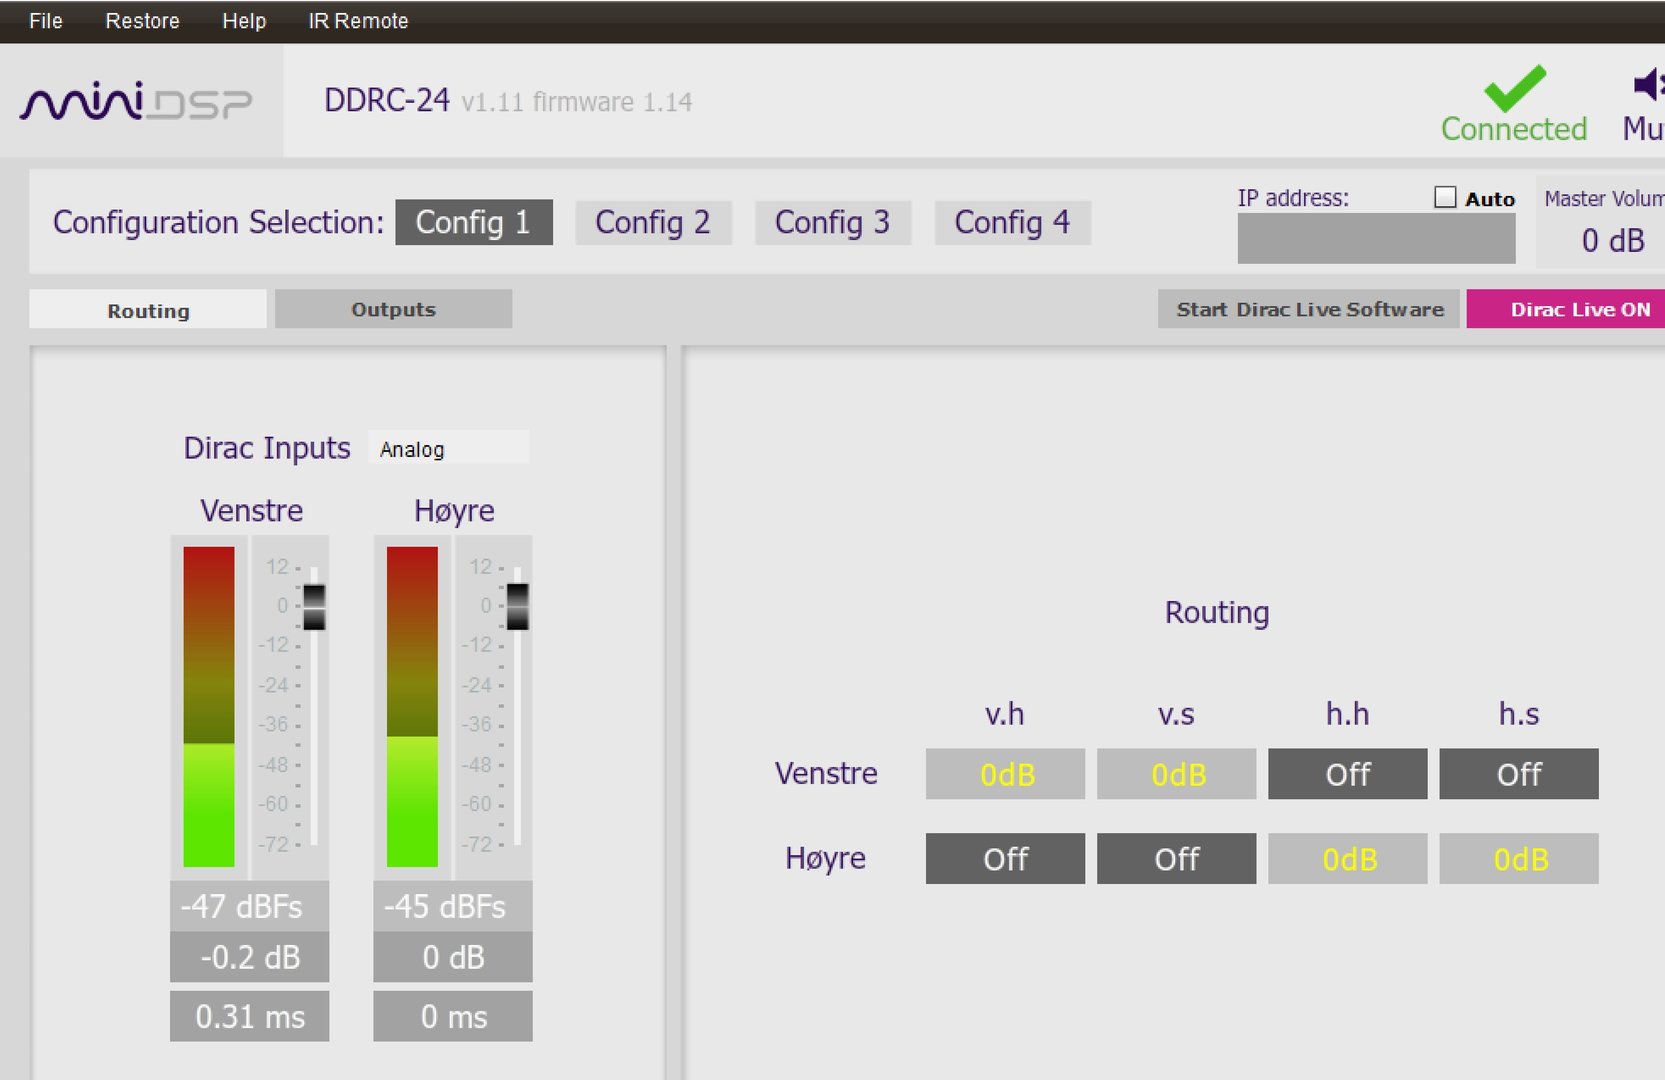Click the Venstre -0.2 dB gain field
This screenshot has width=1665, height=1080.
[249, 957]
